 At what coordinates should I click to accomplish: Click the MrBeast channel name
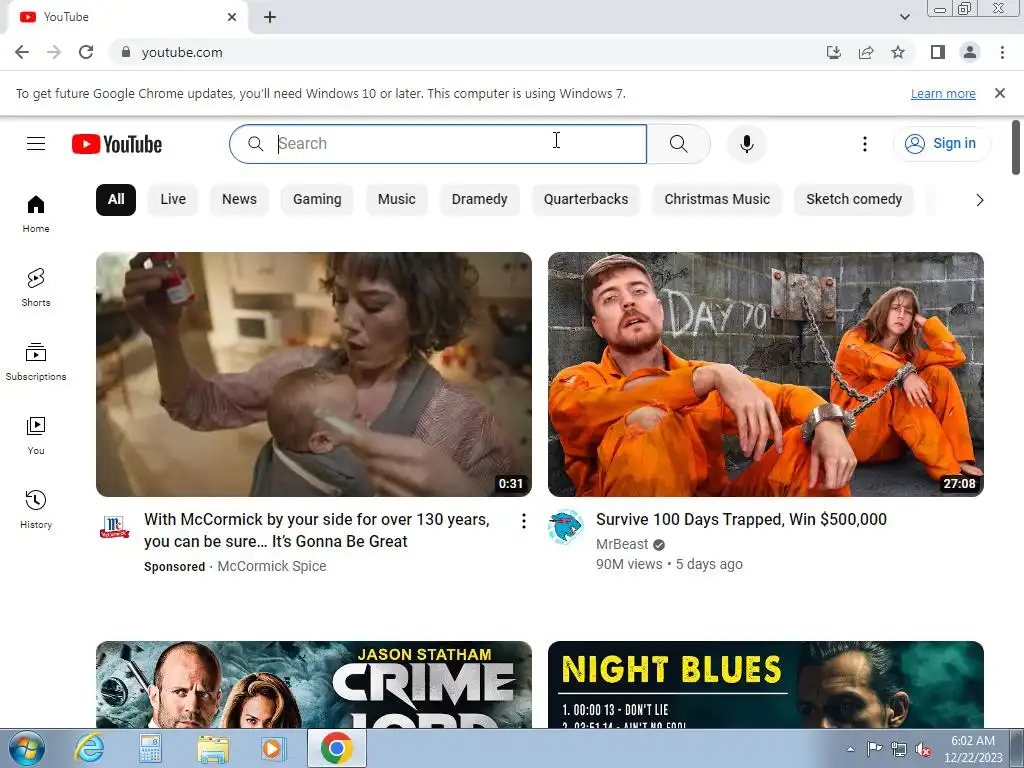pos(622,544)
